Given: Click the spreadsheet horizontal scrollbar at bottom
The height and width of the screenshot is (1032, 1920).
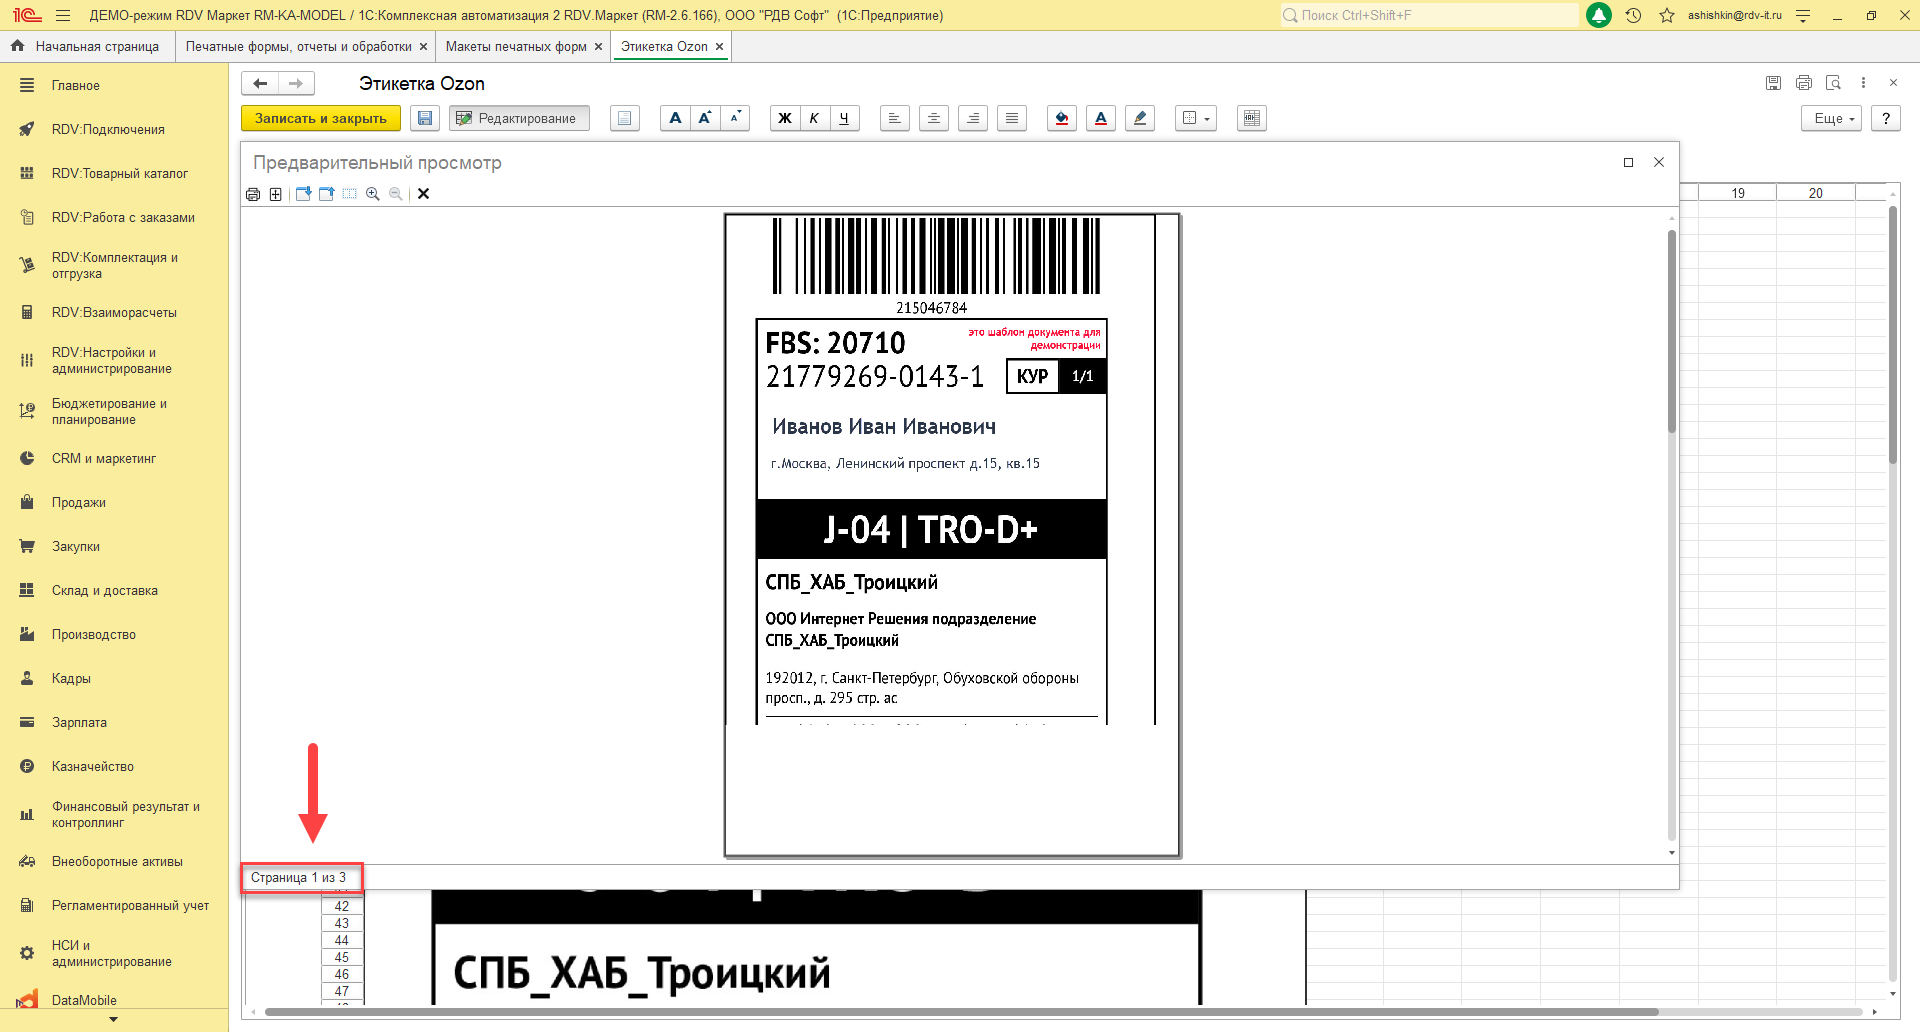Looking at the screenshot, I should pos(960,1012).
